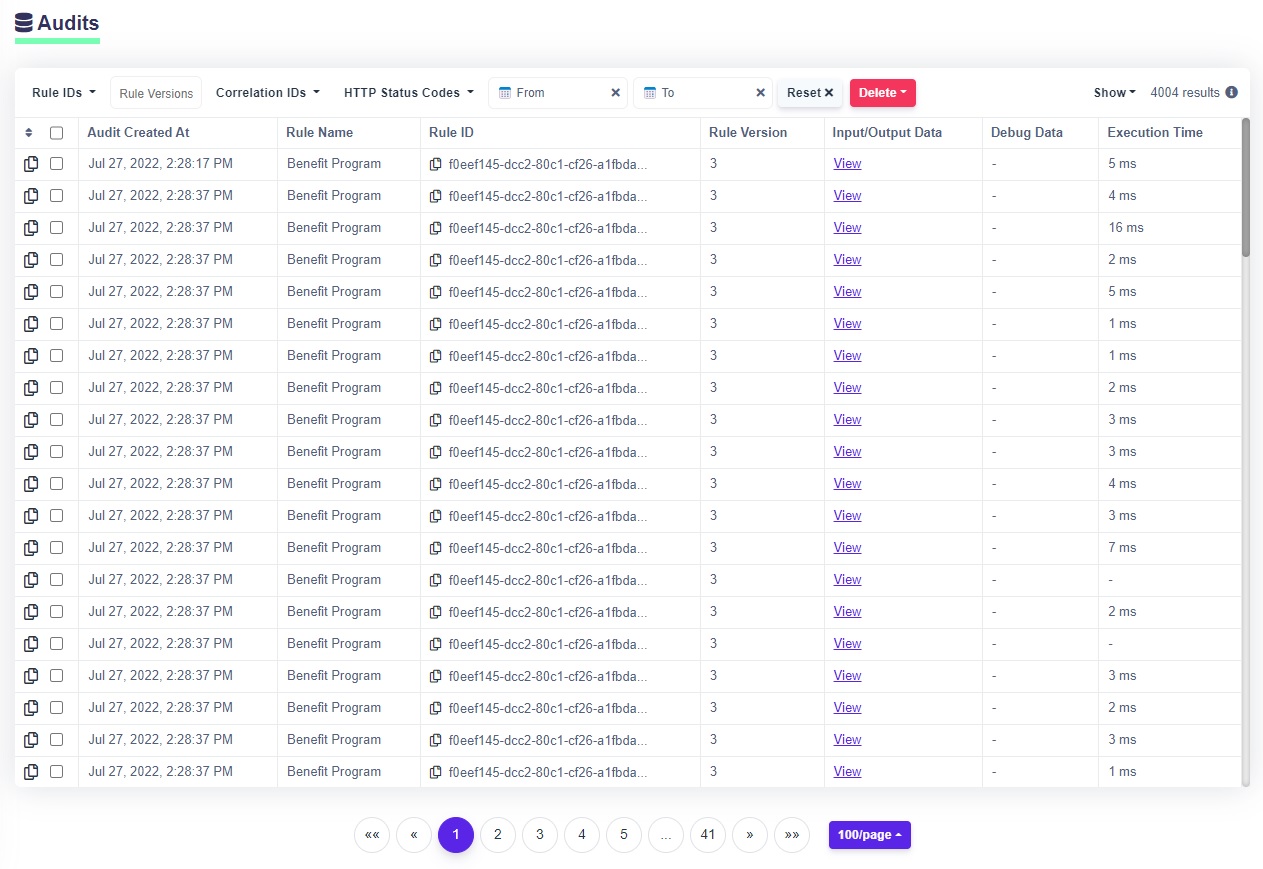Toggle the select-all checkbox in the header

(57, 132)
